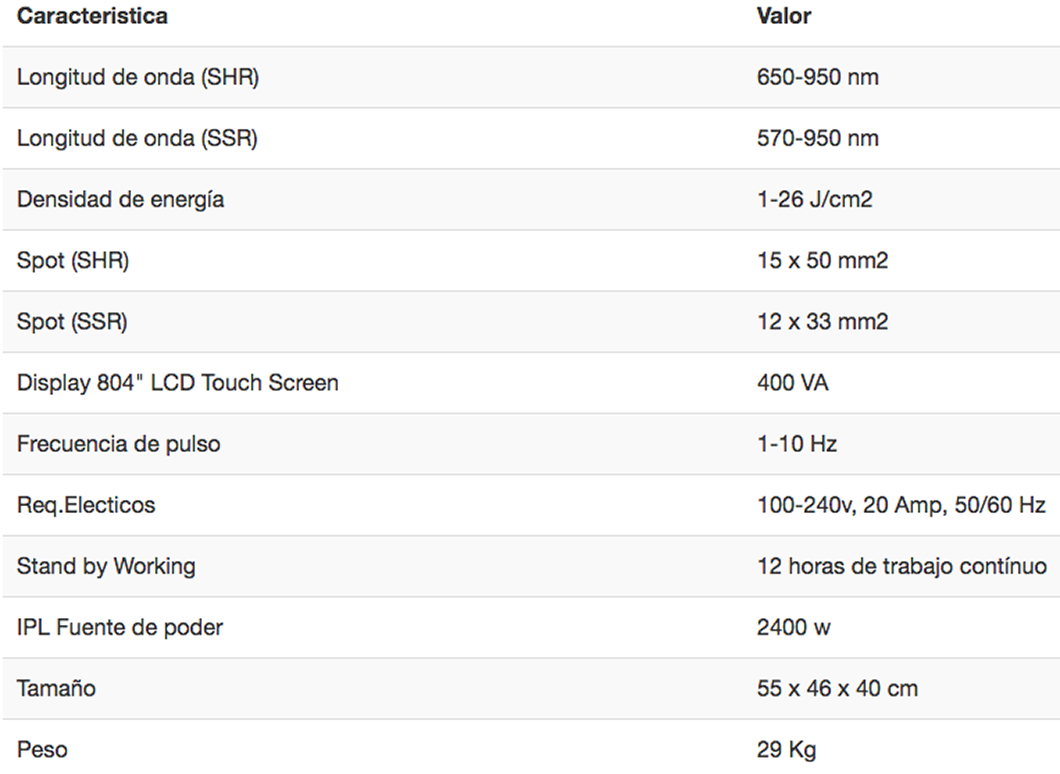Select the IPL Fuente de poder label

pos(120,627)
